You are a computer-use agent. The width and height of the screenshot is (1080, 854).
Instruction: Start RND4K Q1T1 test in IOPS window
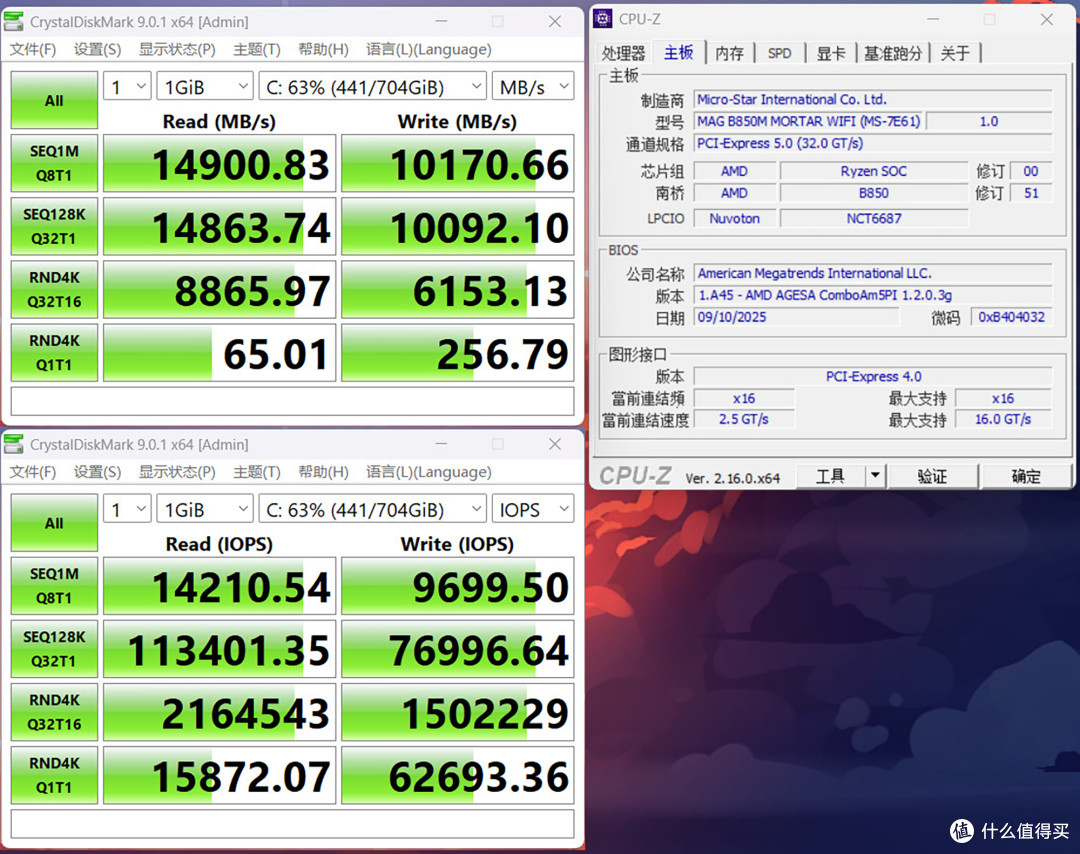pos(54,775)
